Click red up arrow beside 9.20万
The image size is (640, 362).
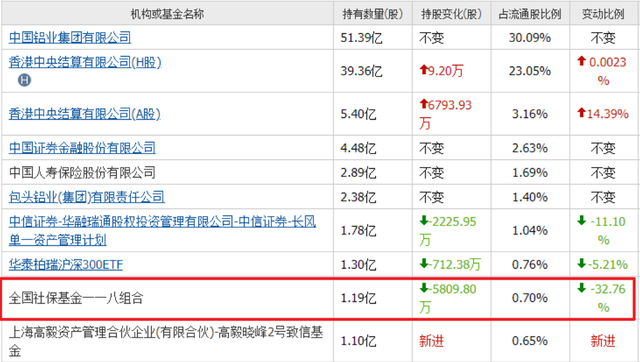click(x=424, y=70)
